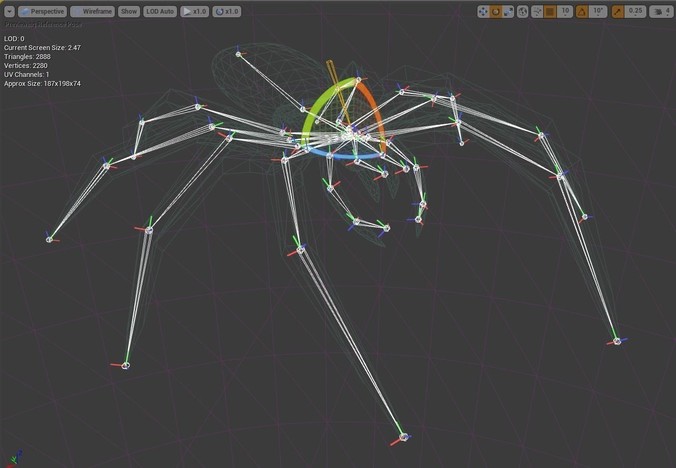
Task: Open the Wireframe view mode menu
Action: pos(92,12)
